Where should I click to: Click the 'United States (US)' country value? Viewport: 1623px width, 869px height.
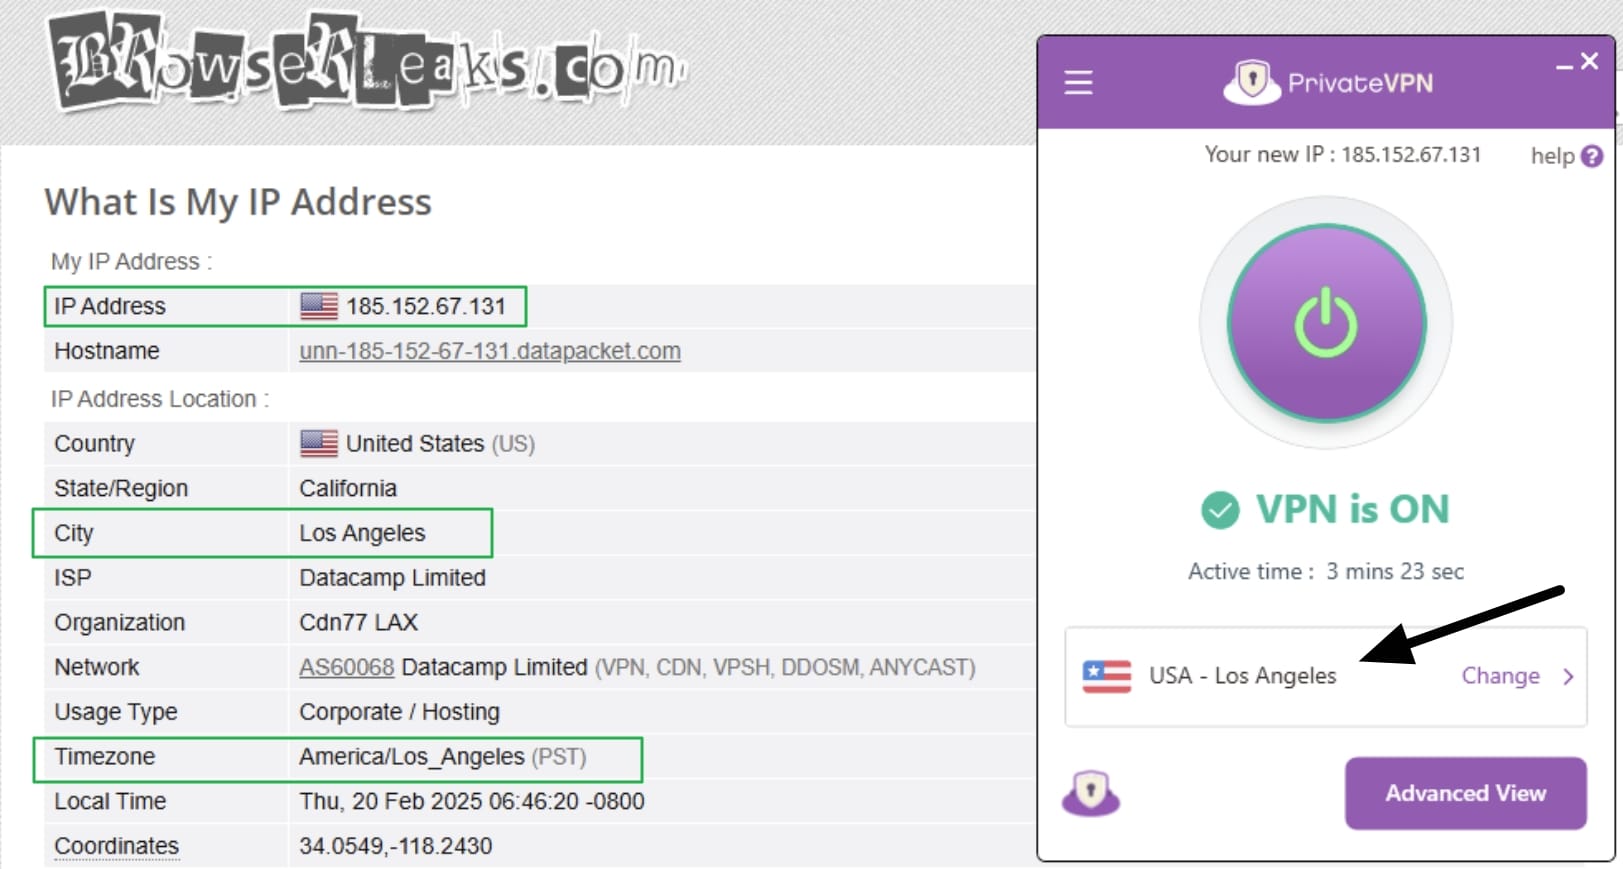pos(440,443)
